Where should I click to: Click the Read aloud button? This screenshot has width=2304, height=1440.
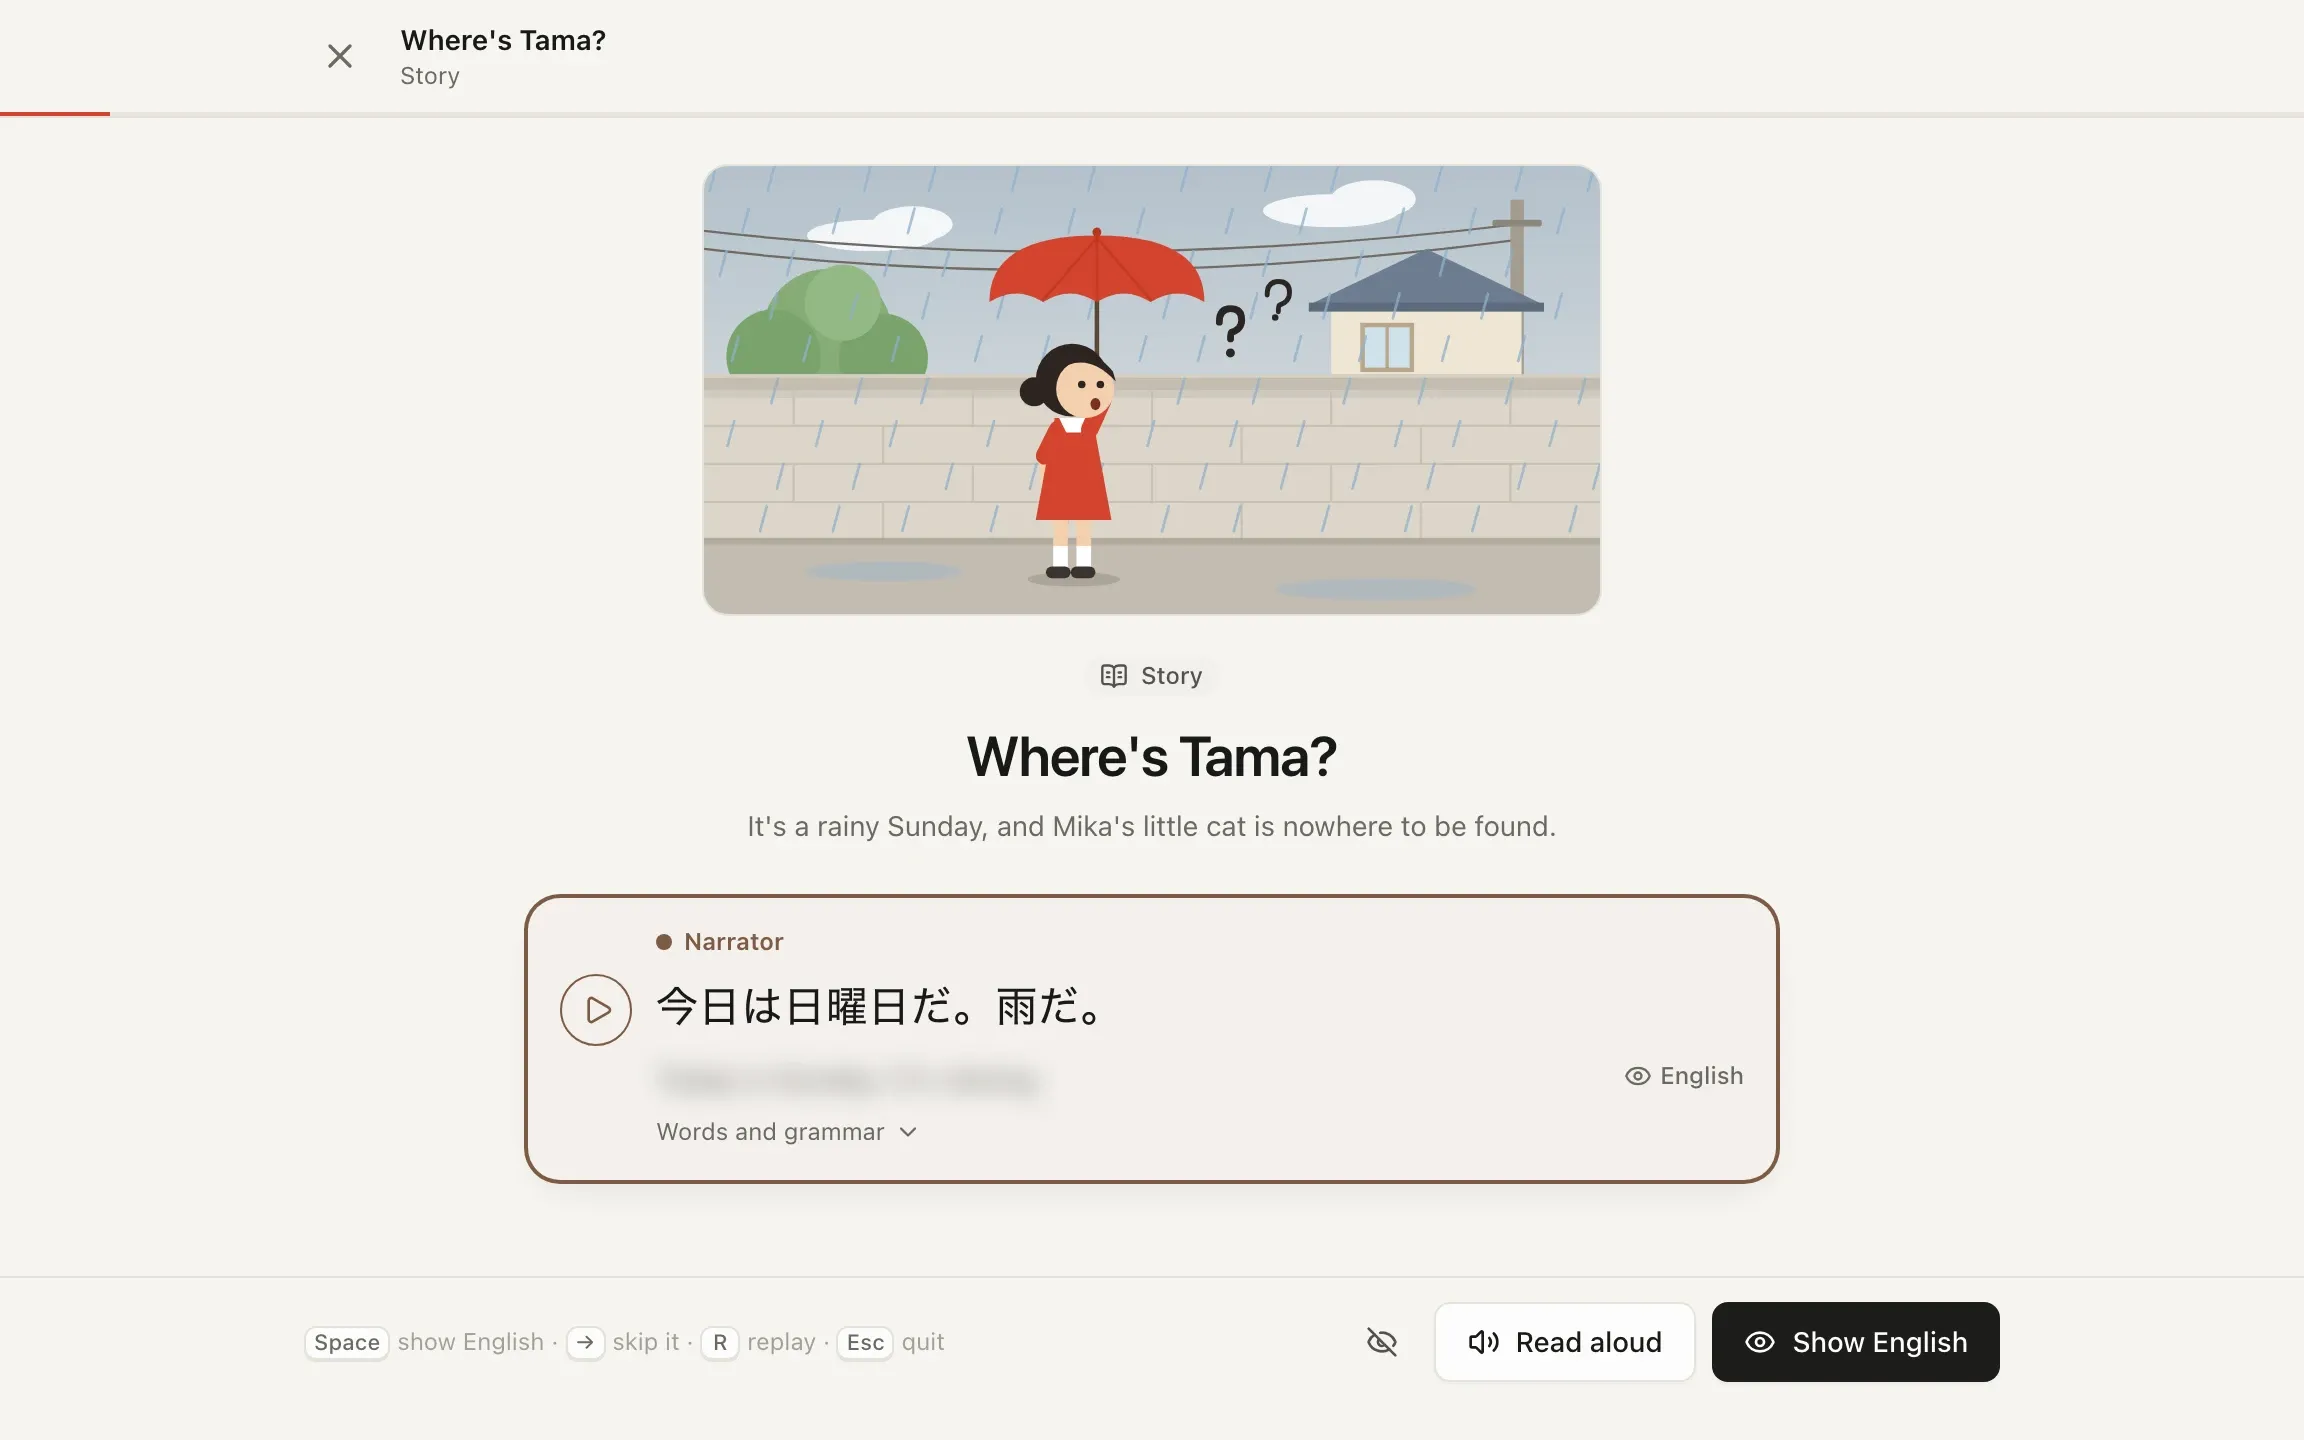click(1564, 1342)
